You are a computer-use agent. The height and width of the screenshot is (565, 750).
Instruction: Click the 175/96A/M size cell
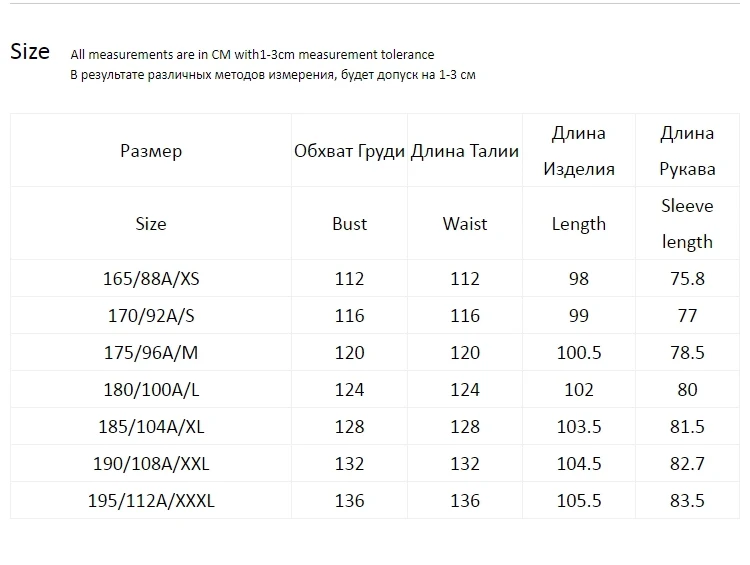click(151, 353)
